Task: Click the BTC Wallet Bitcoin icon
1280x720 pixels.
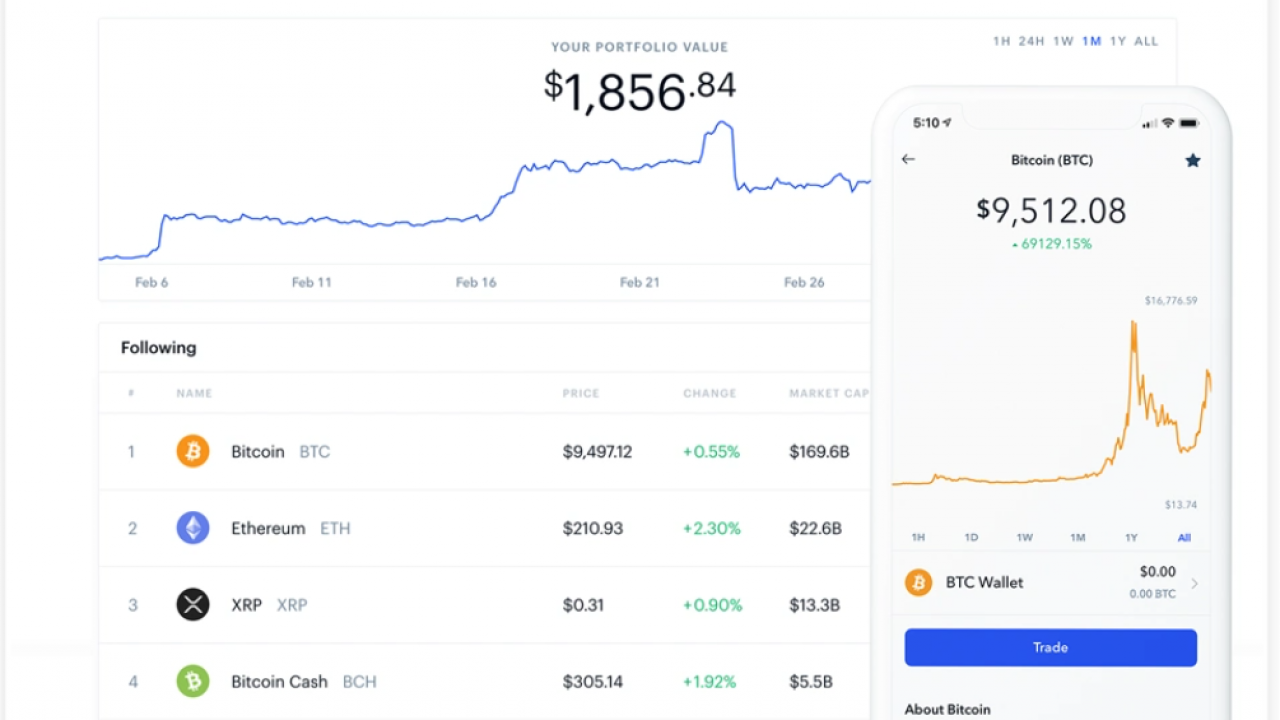Action: 918,582
